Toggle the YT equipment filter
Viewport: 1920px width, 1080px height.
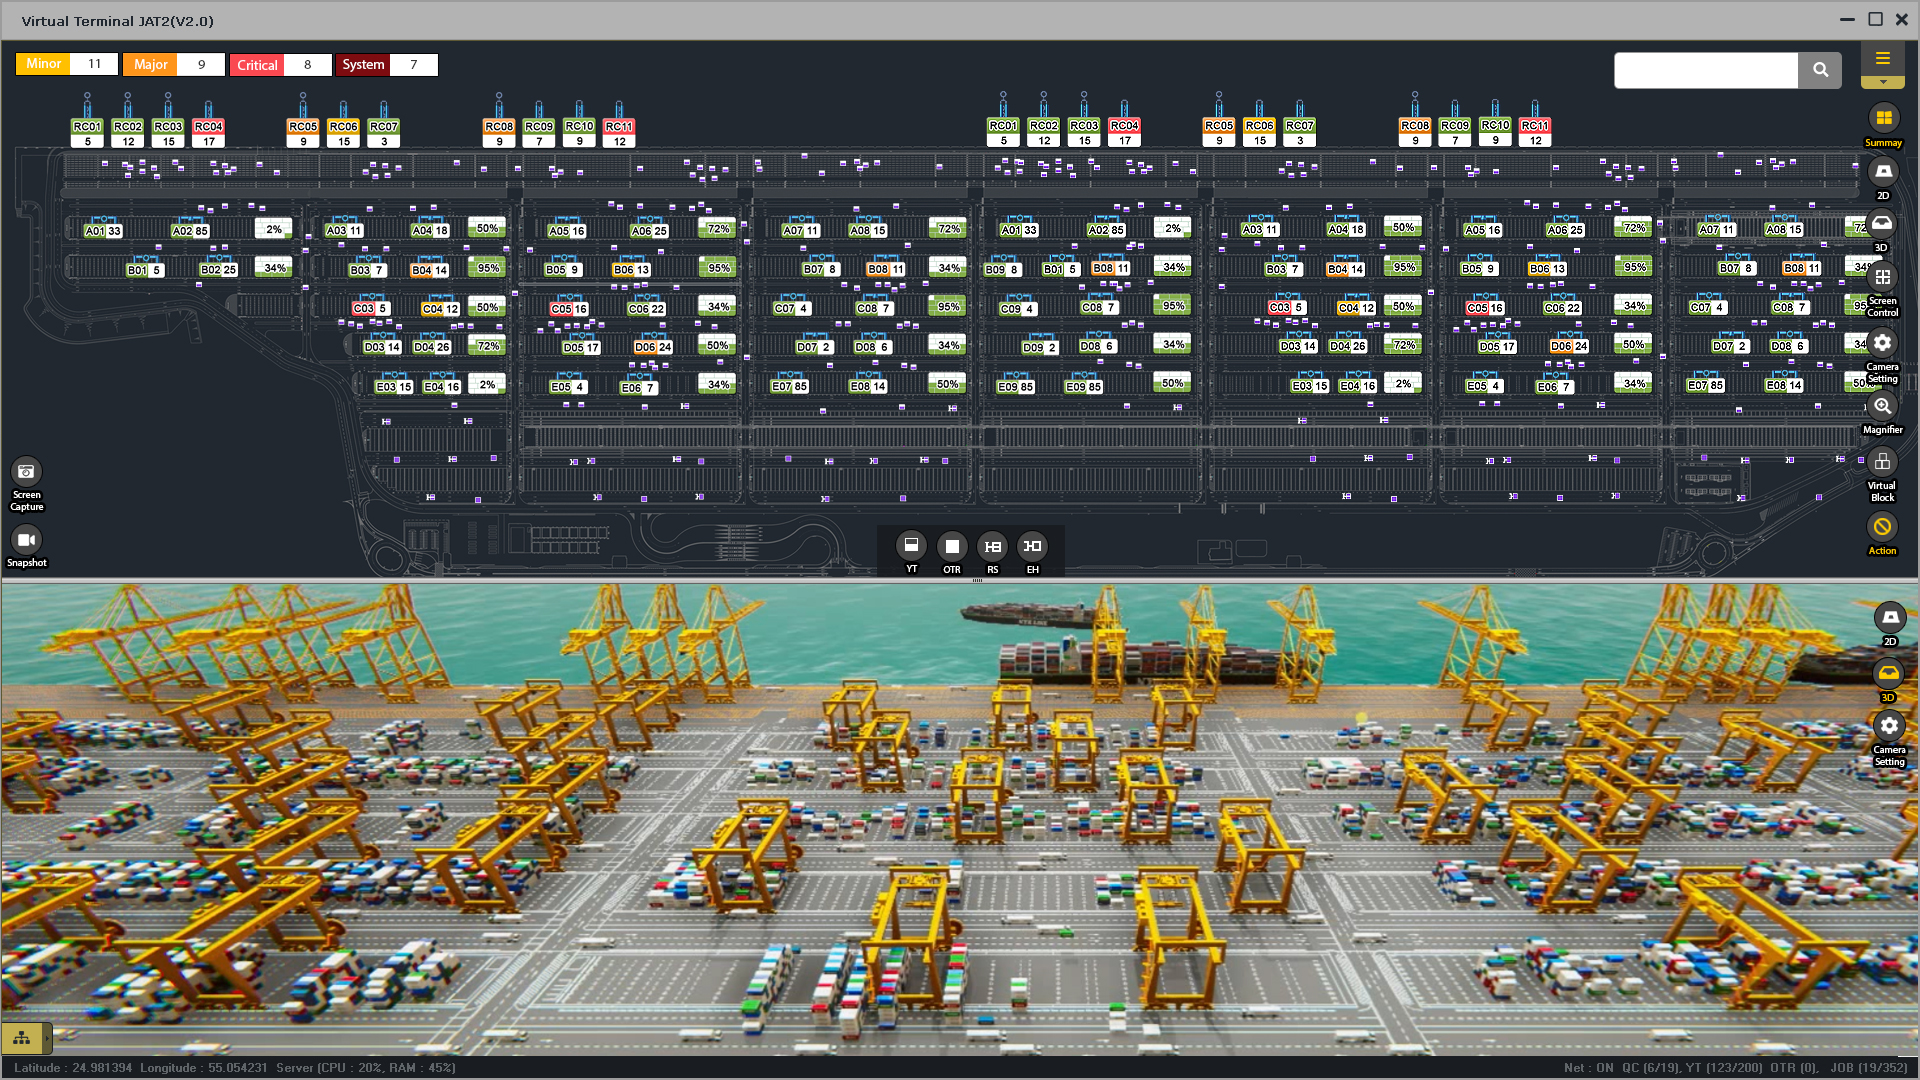click(911, 546)
